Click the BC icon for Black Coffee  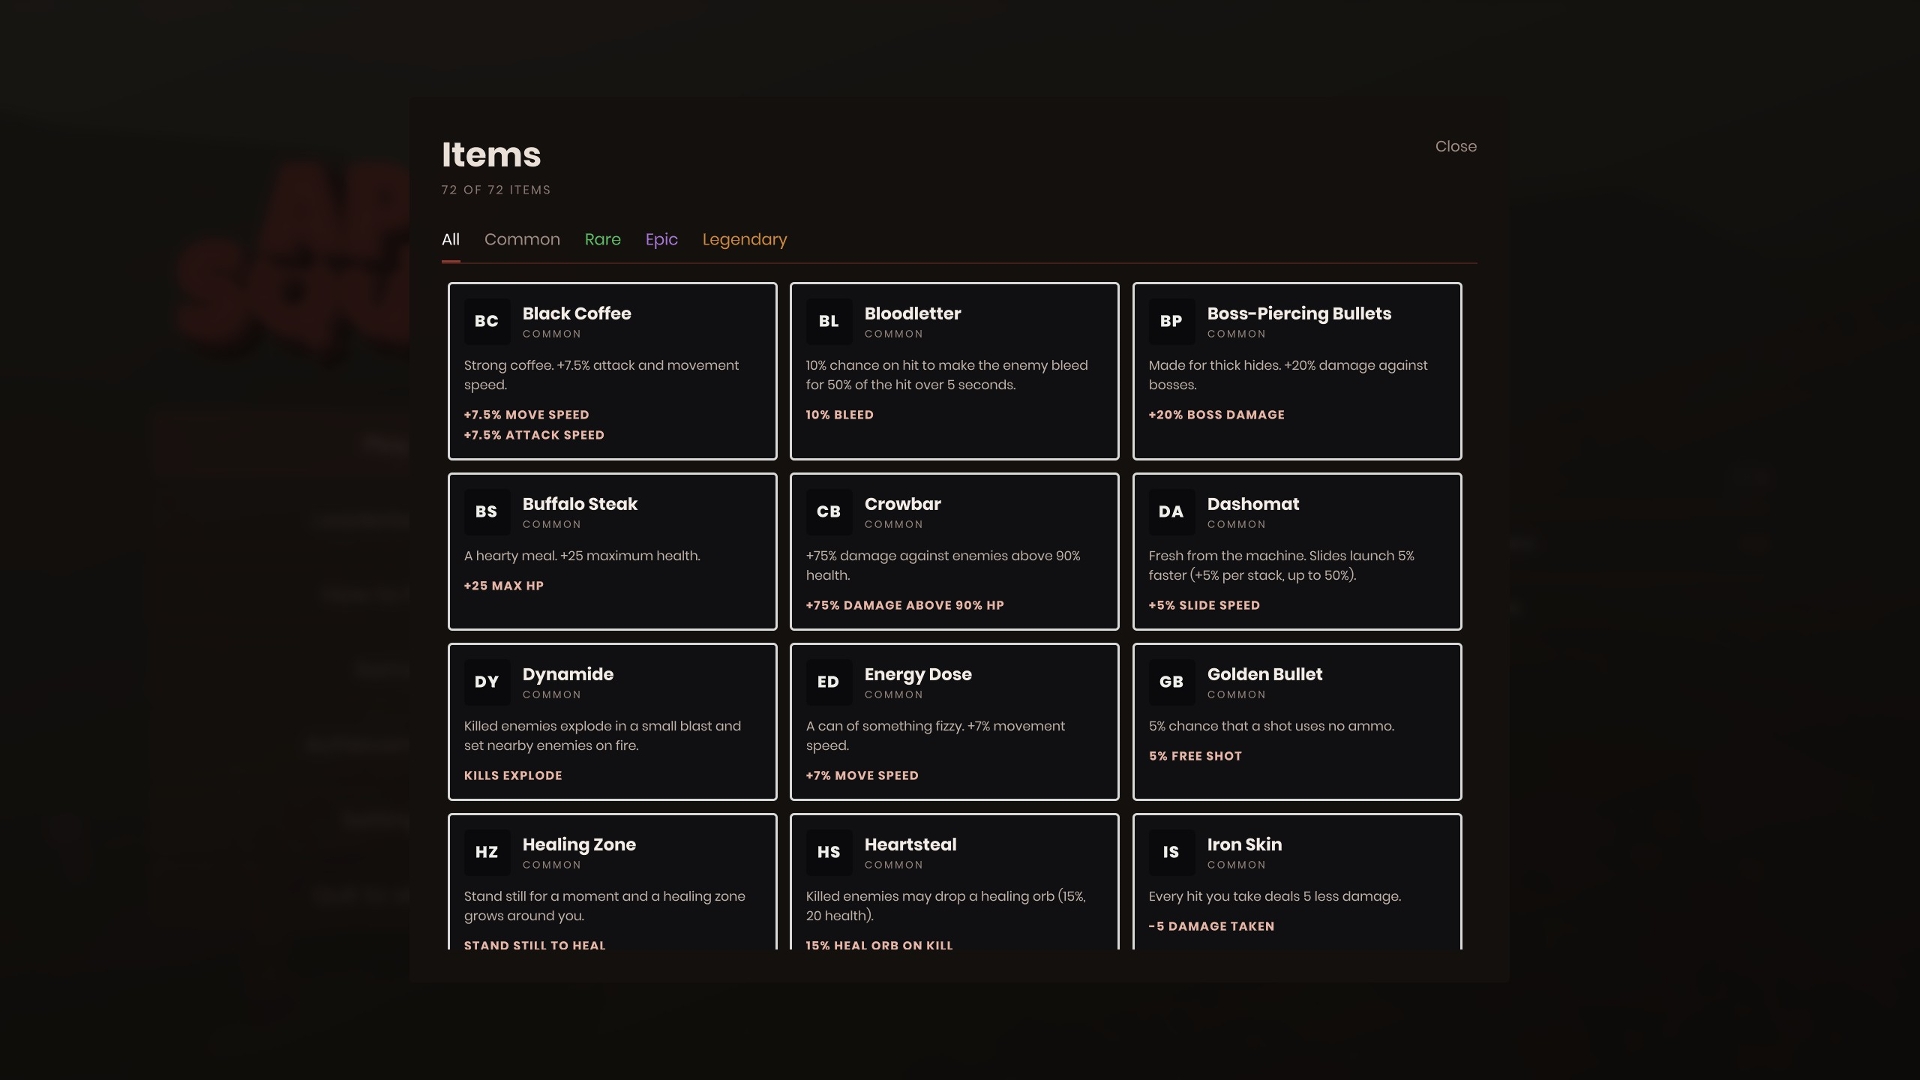(x=486, y=321)
